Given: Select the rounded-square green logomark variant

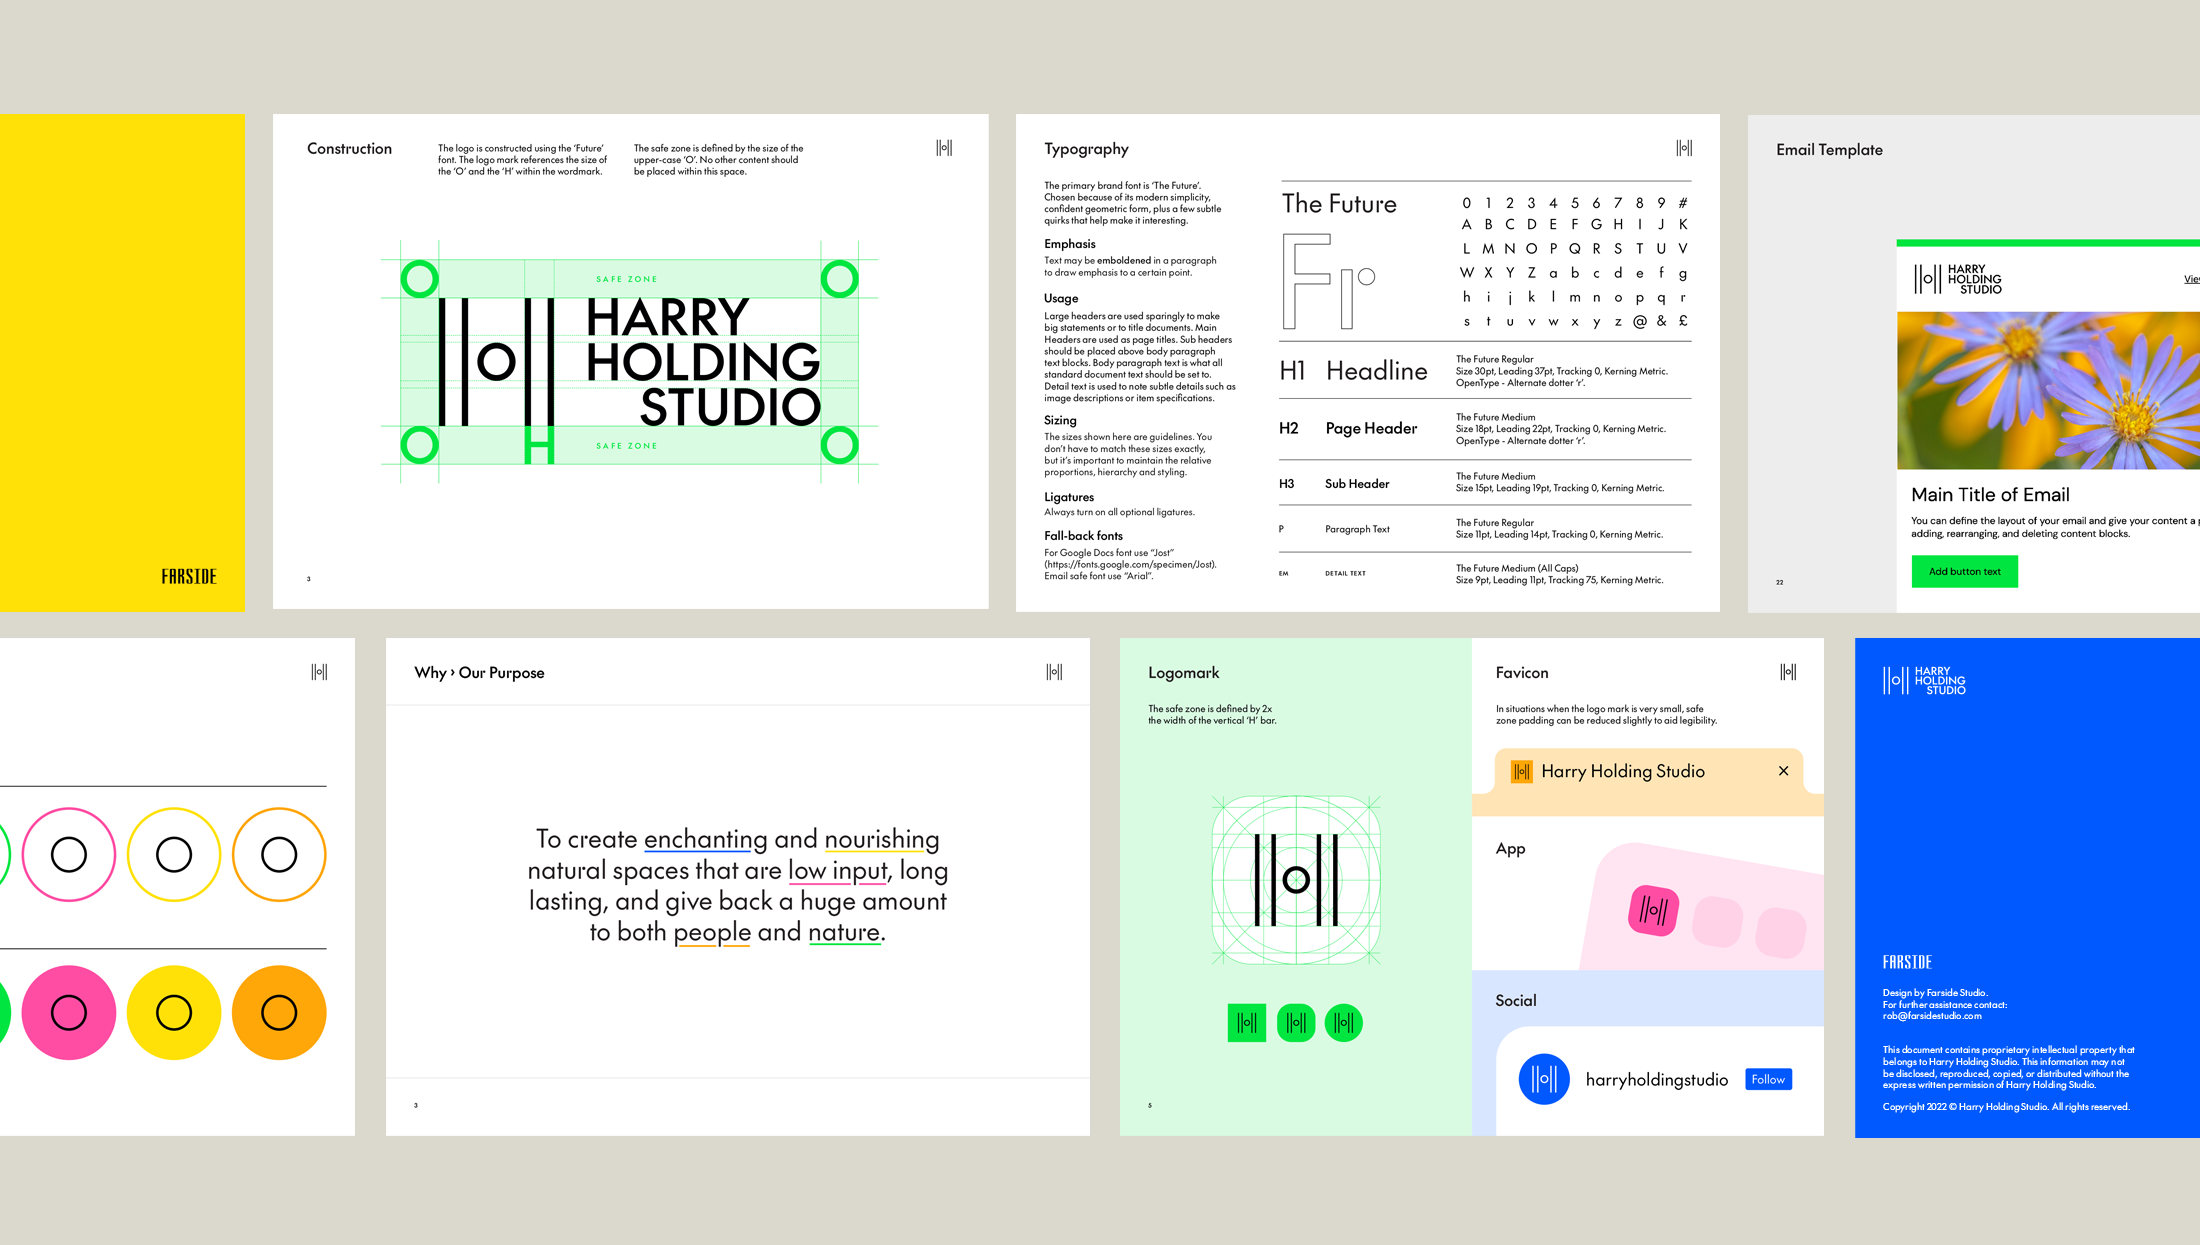Looking at the screenshot, I should pos(1296,1023).
